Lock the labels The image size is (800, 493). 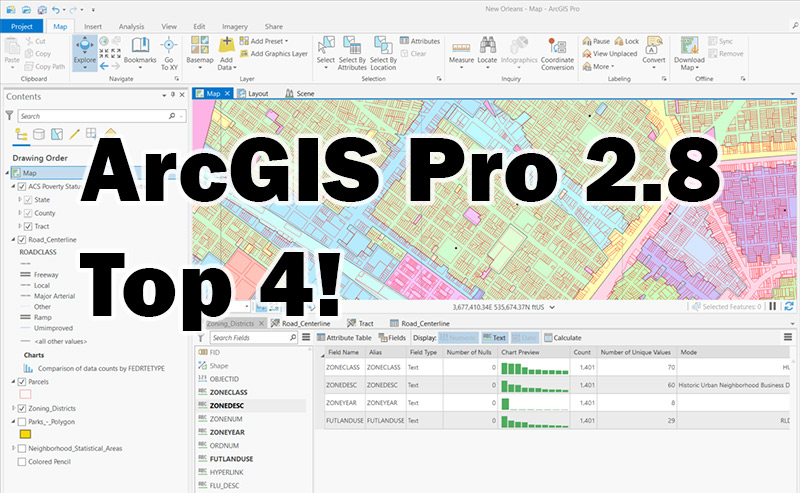[627, 41]
